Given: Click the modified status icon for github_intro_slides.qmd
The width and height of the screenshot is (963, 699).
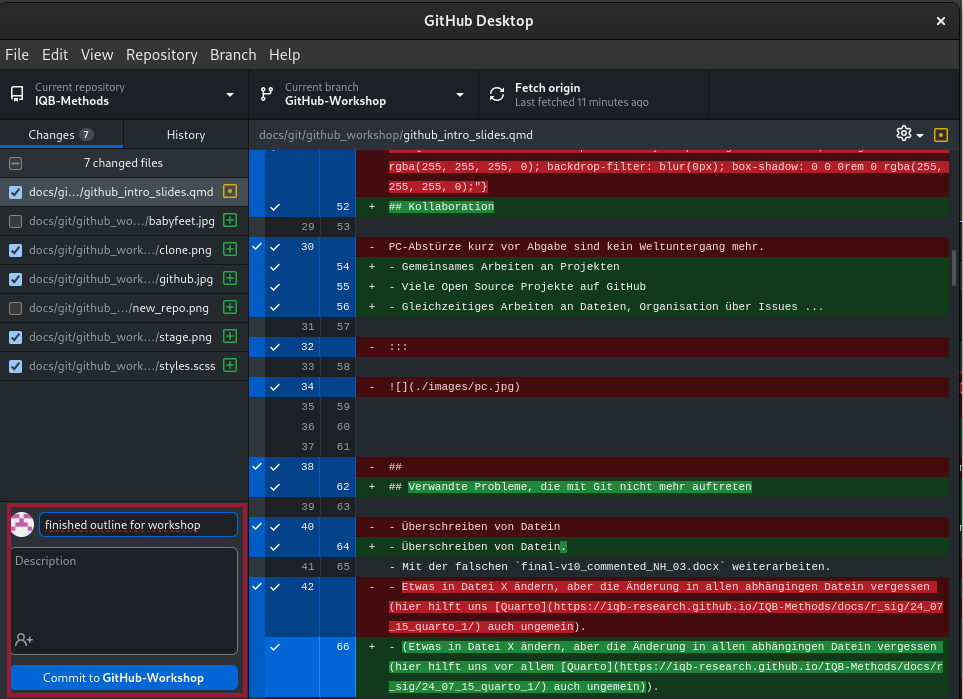Looking at the screenshot, I should (x=230, y=192).
